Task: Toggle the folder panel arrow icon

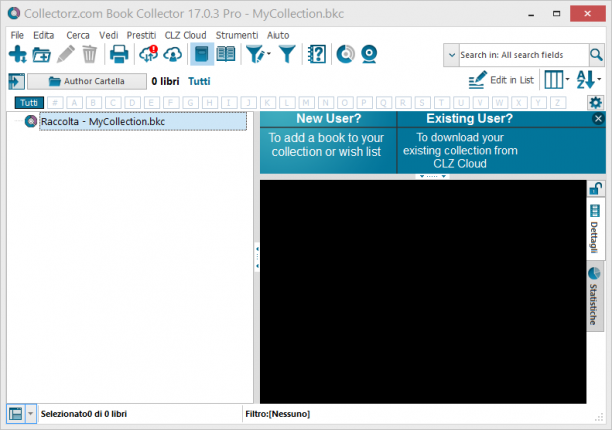Action: 16,82
